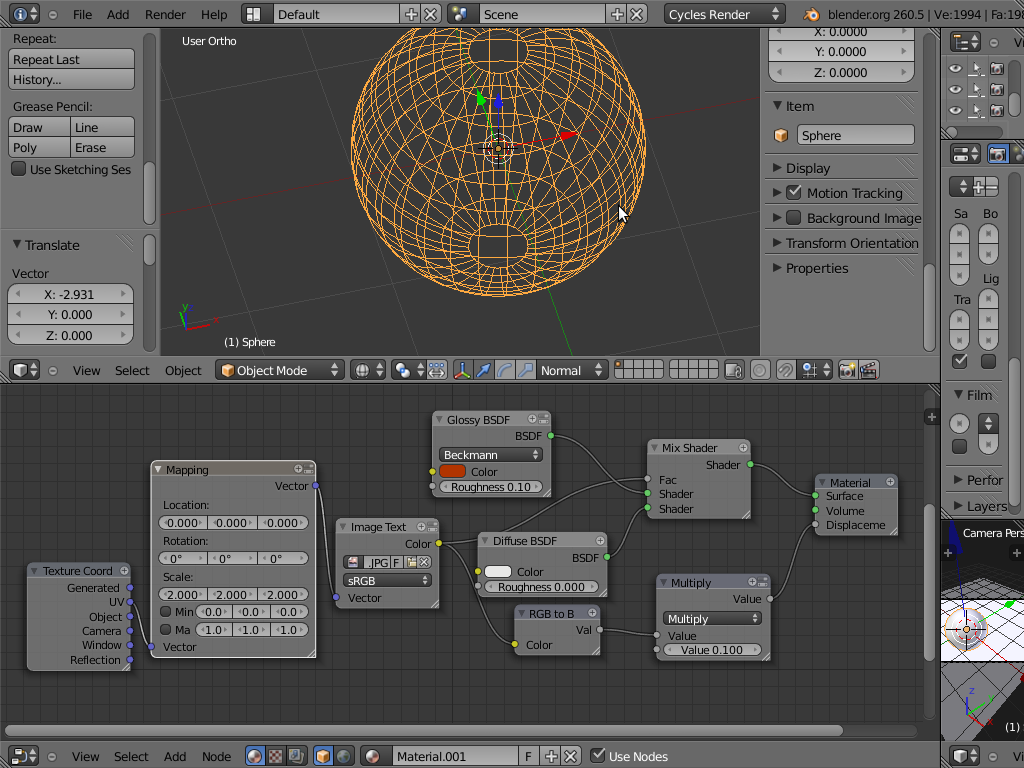Open the Node menu in node editor

click(216, 756)
